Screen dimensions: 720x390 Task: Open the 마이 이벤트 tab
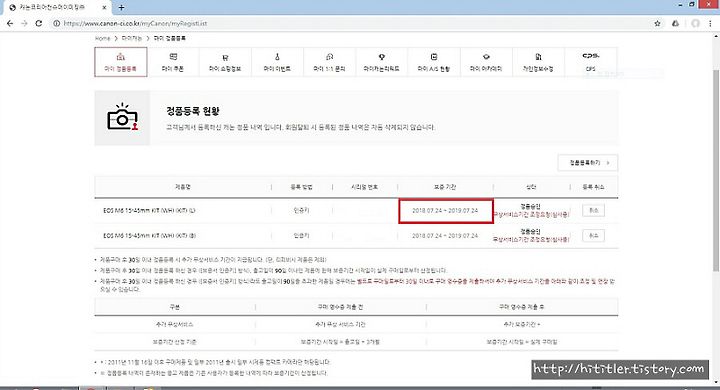click(277, 62)
